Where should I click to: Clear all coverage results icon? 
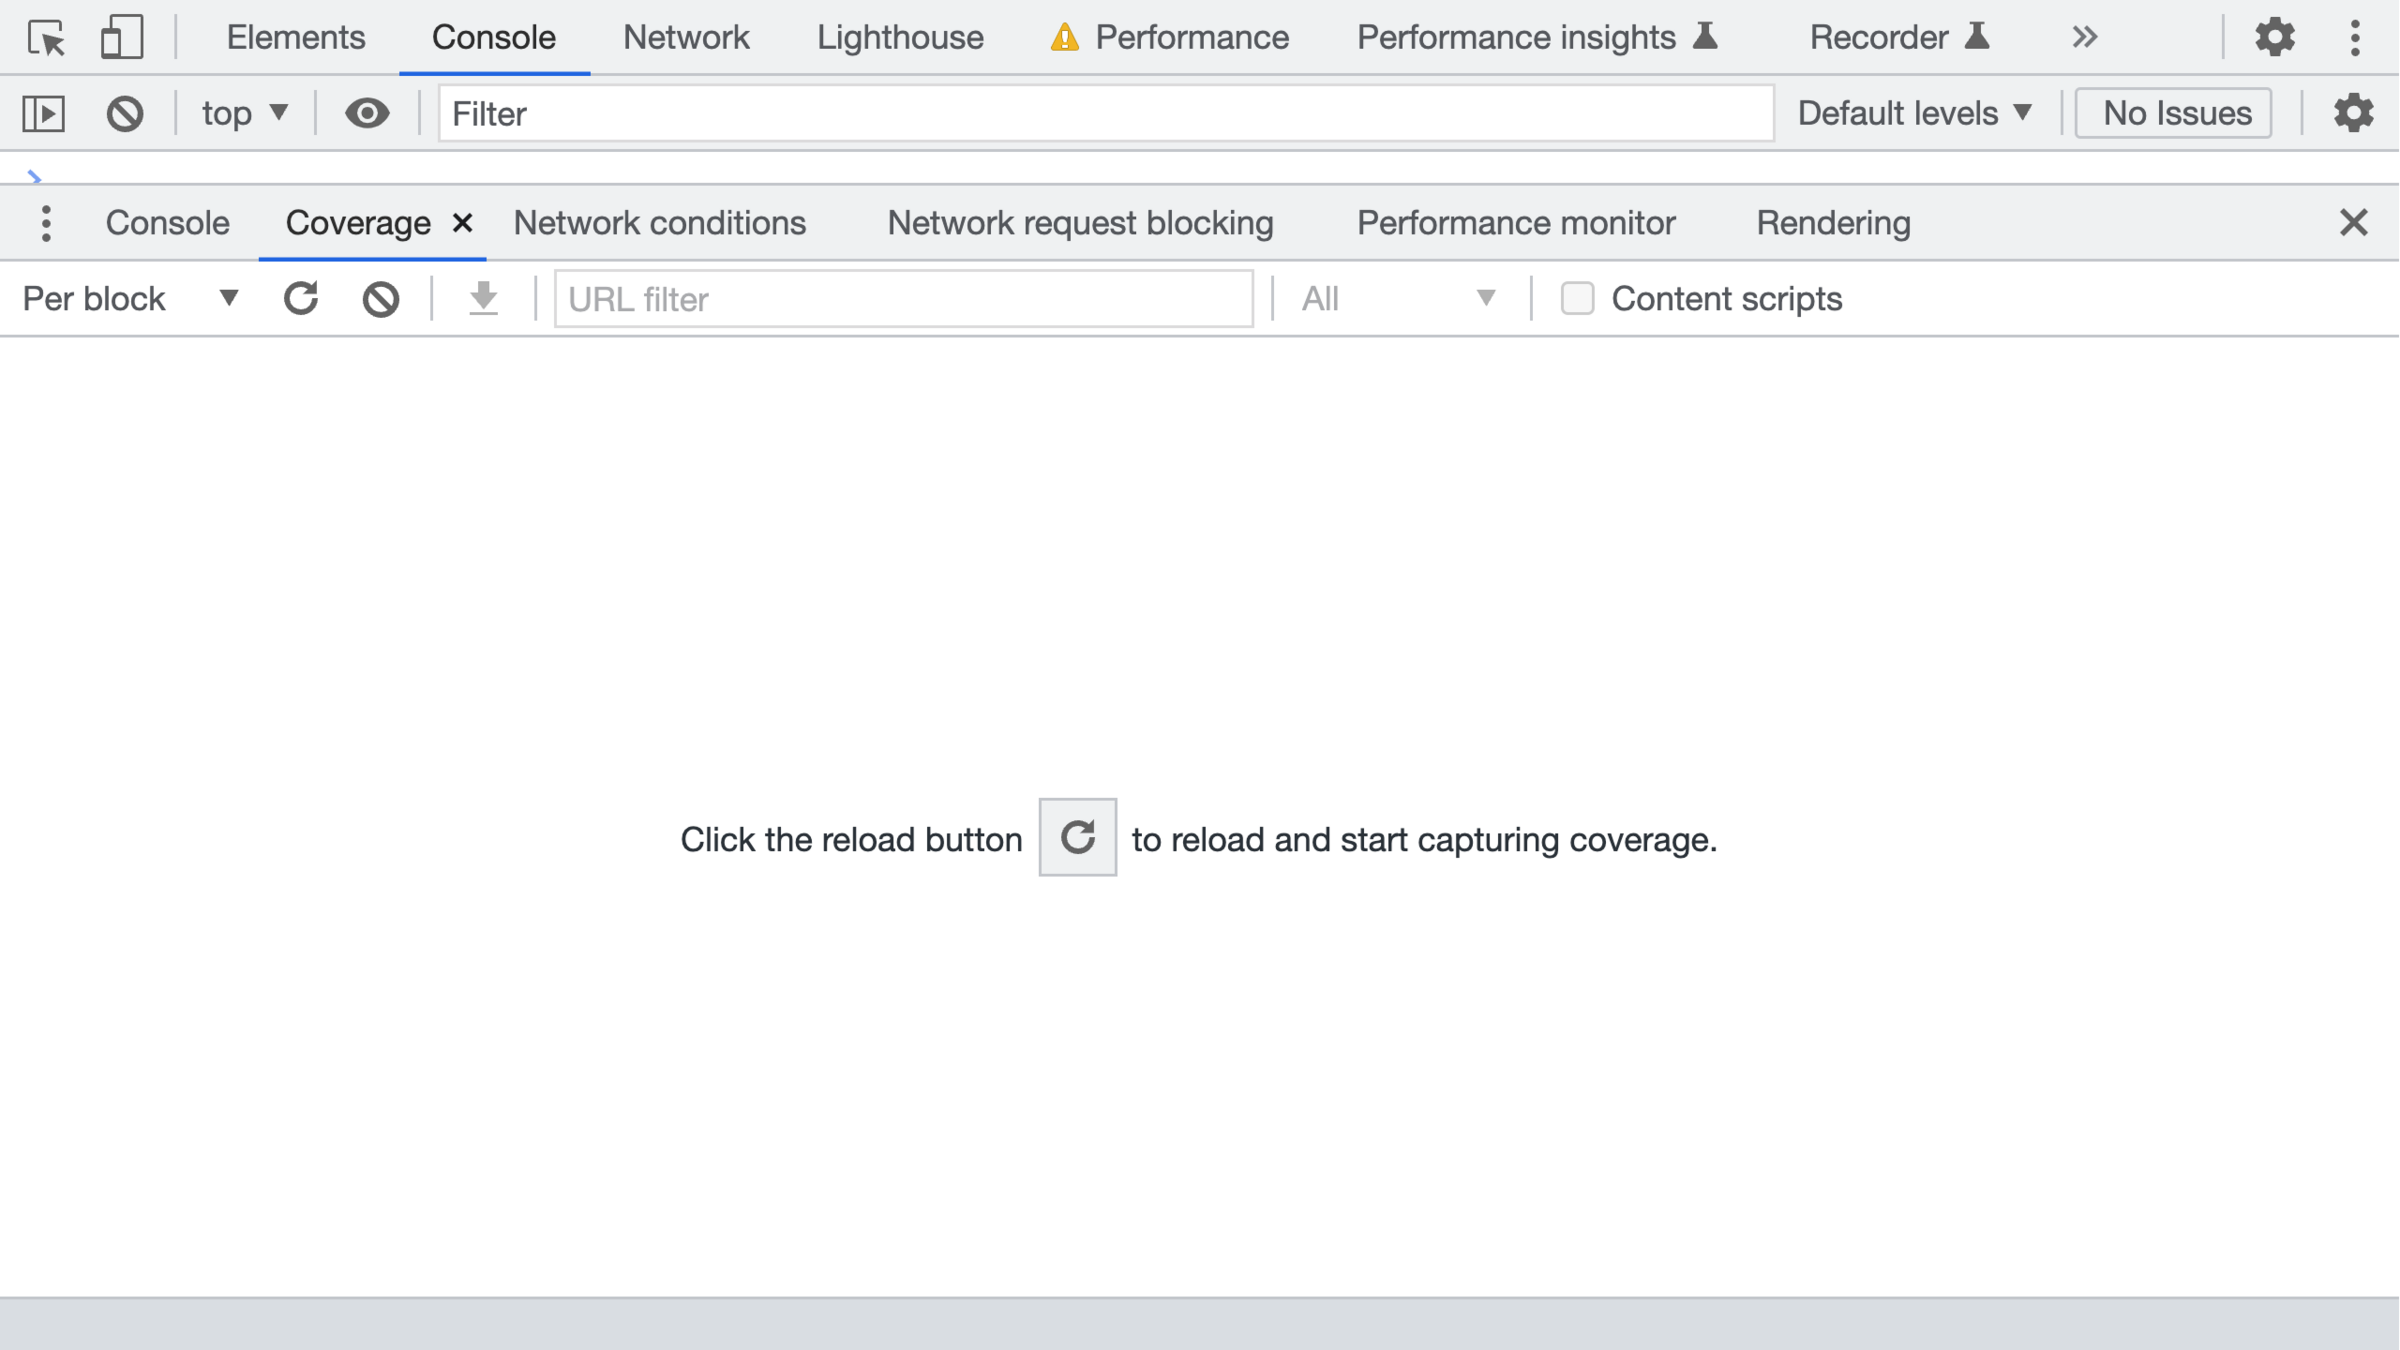(381, 299)
